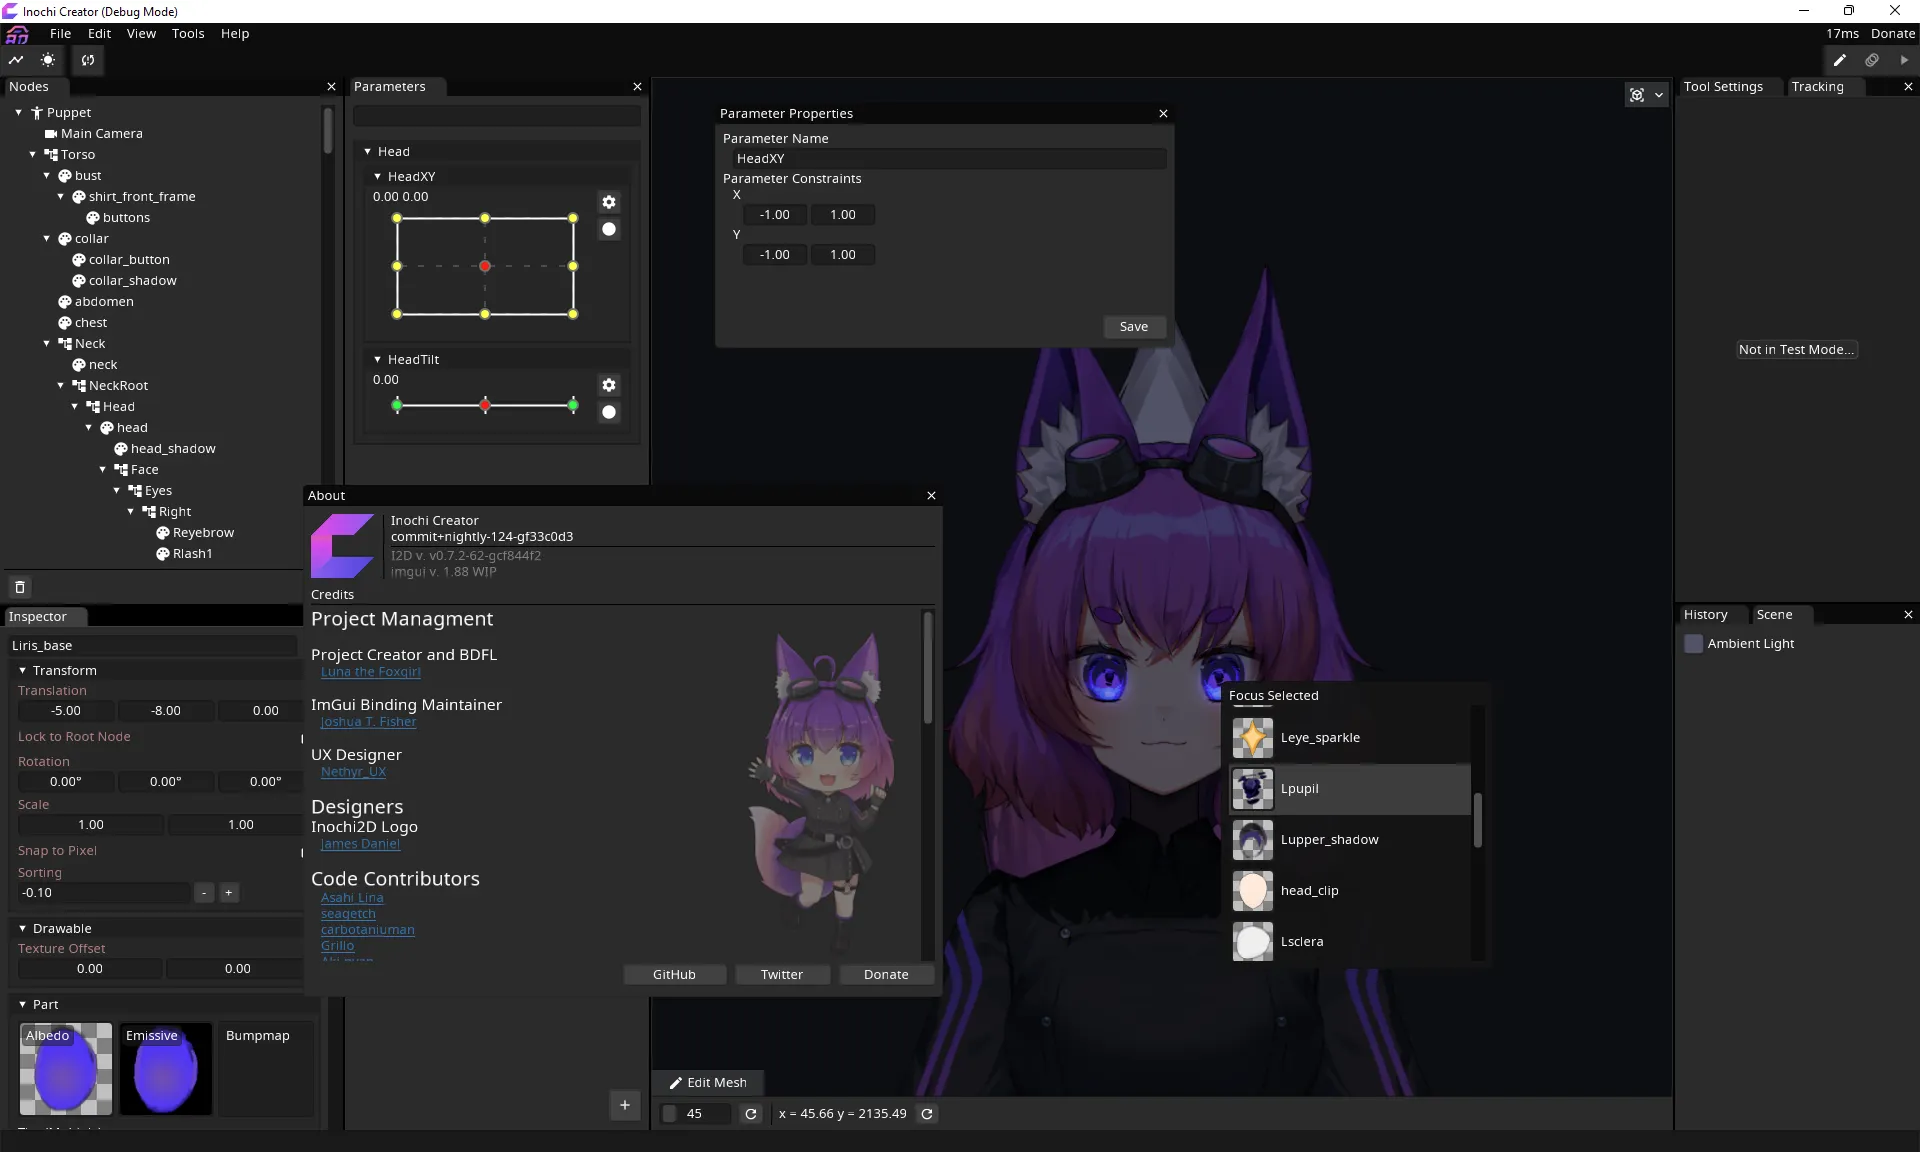This screenshot has width=1920, height=1152.
Task: Switch to the Scene tab
Action: tap(1774, 615)
